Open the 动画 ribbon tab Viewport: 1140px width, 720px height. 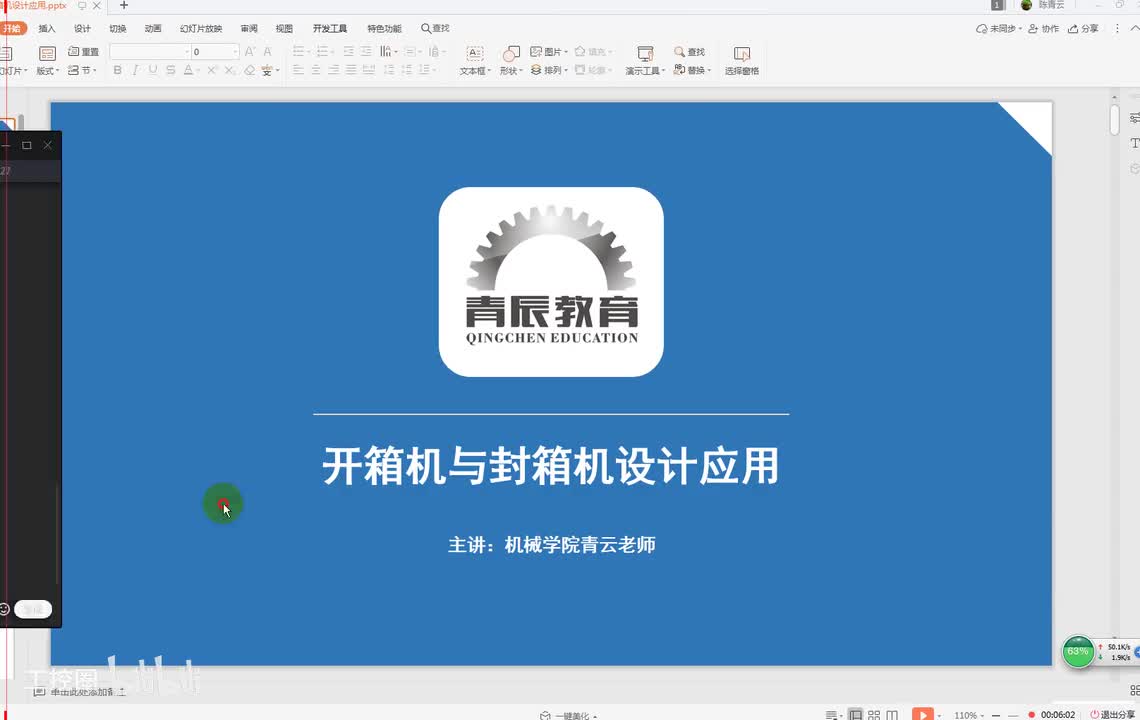coord(153,28)
